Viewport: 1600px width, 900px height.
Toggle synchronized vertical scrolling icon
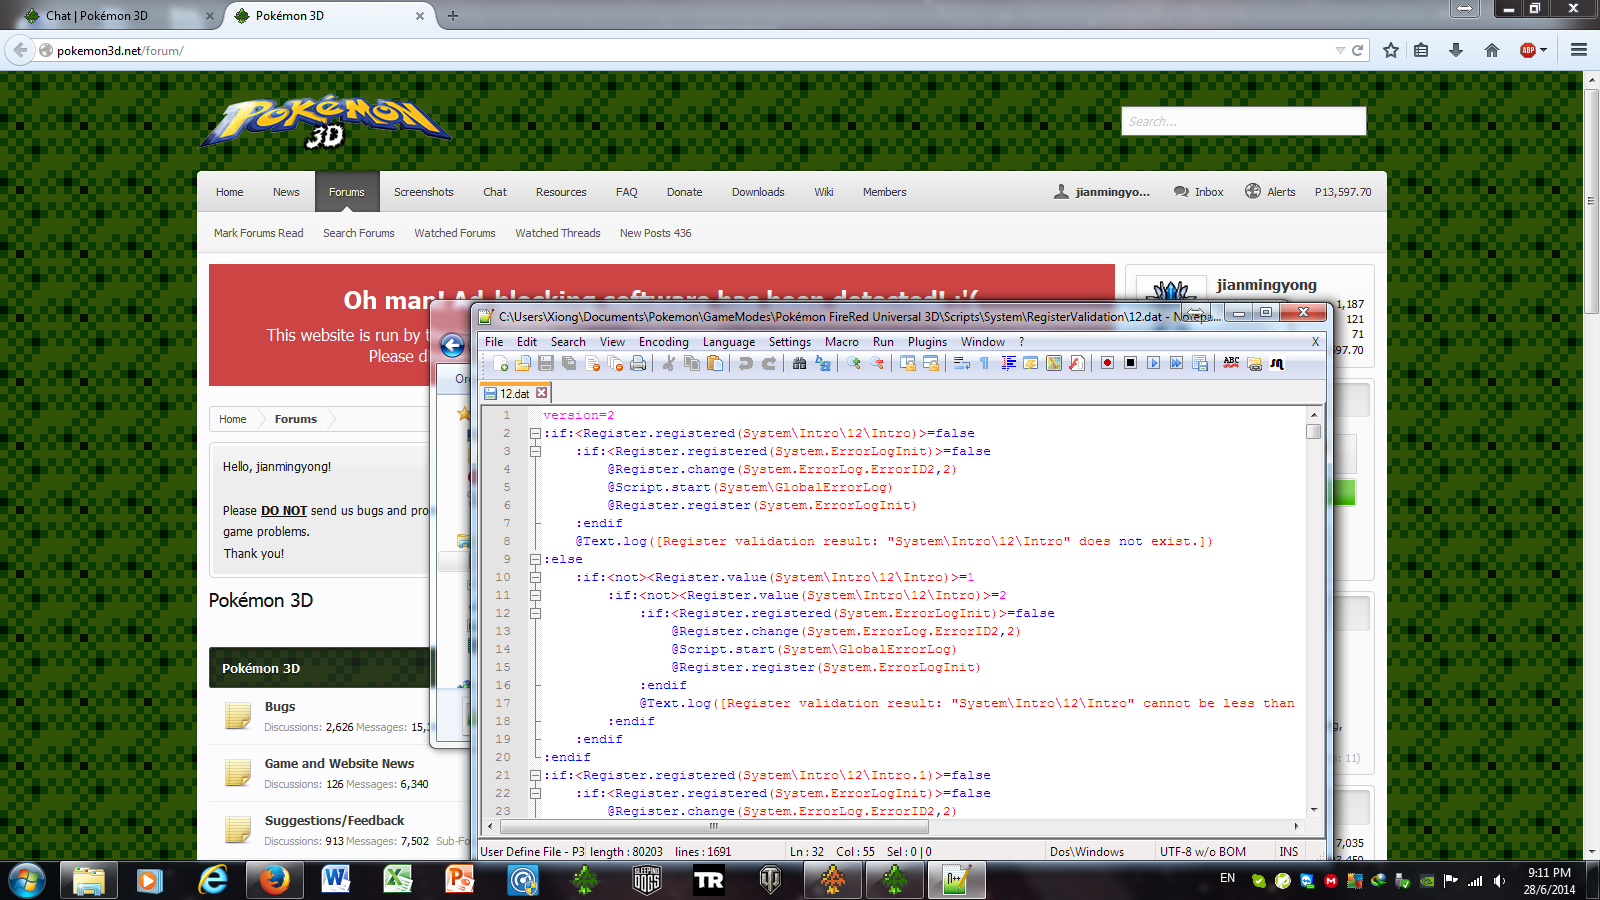[x=907, y=364]
